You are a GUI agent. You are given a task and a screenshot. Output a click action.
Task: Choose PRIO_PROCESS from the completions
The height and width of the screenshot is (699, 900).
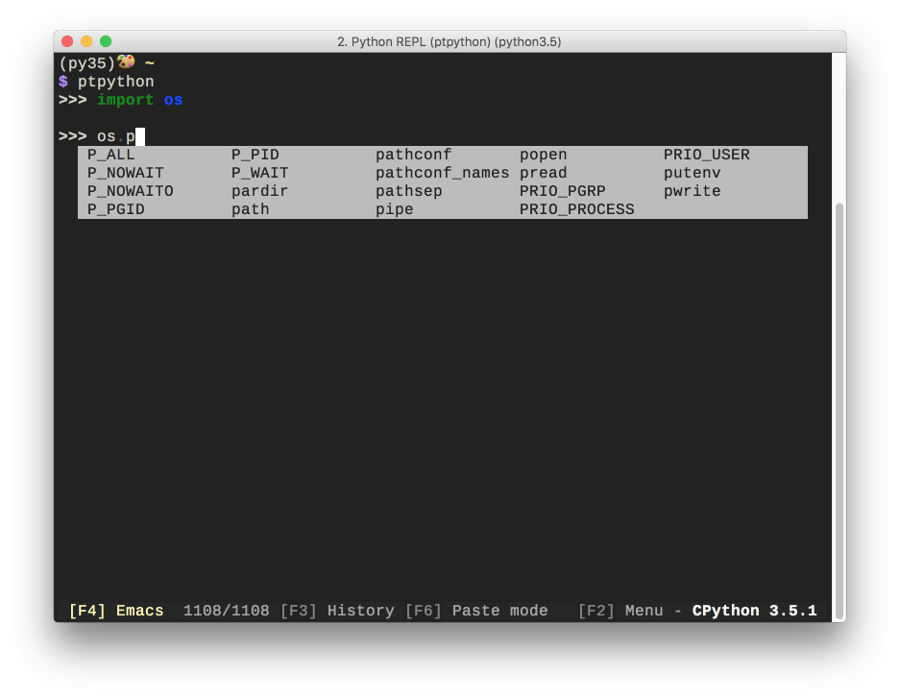tap(576, 209)
